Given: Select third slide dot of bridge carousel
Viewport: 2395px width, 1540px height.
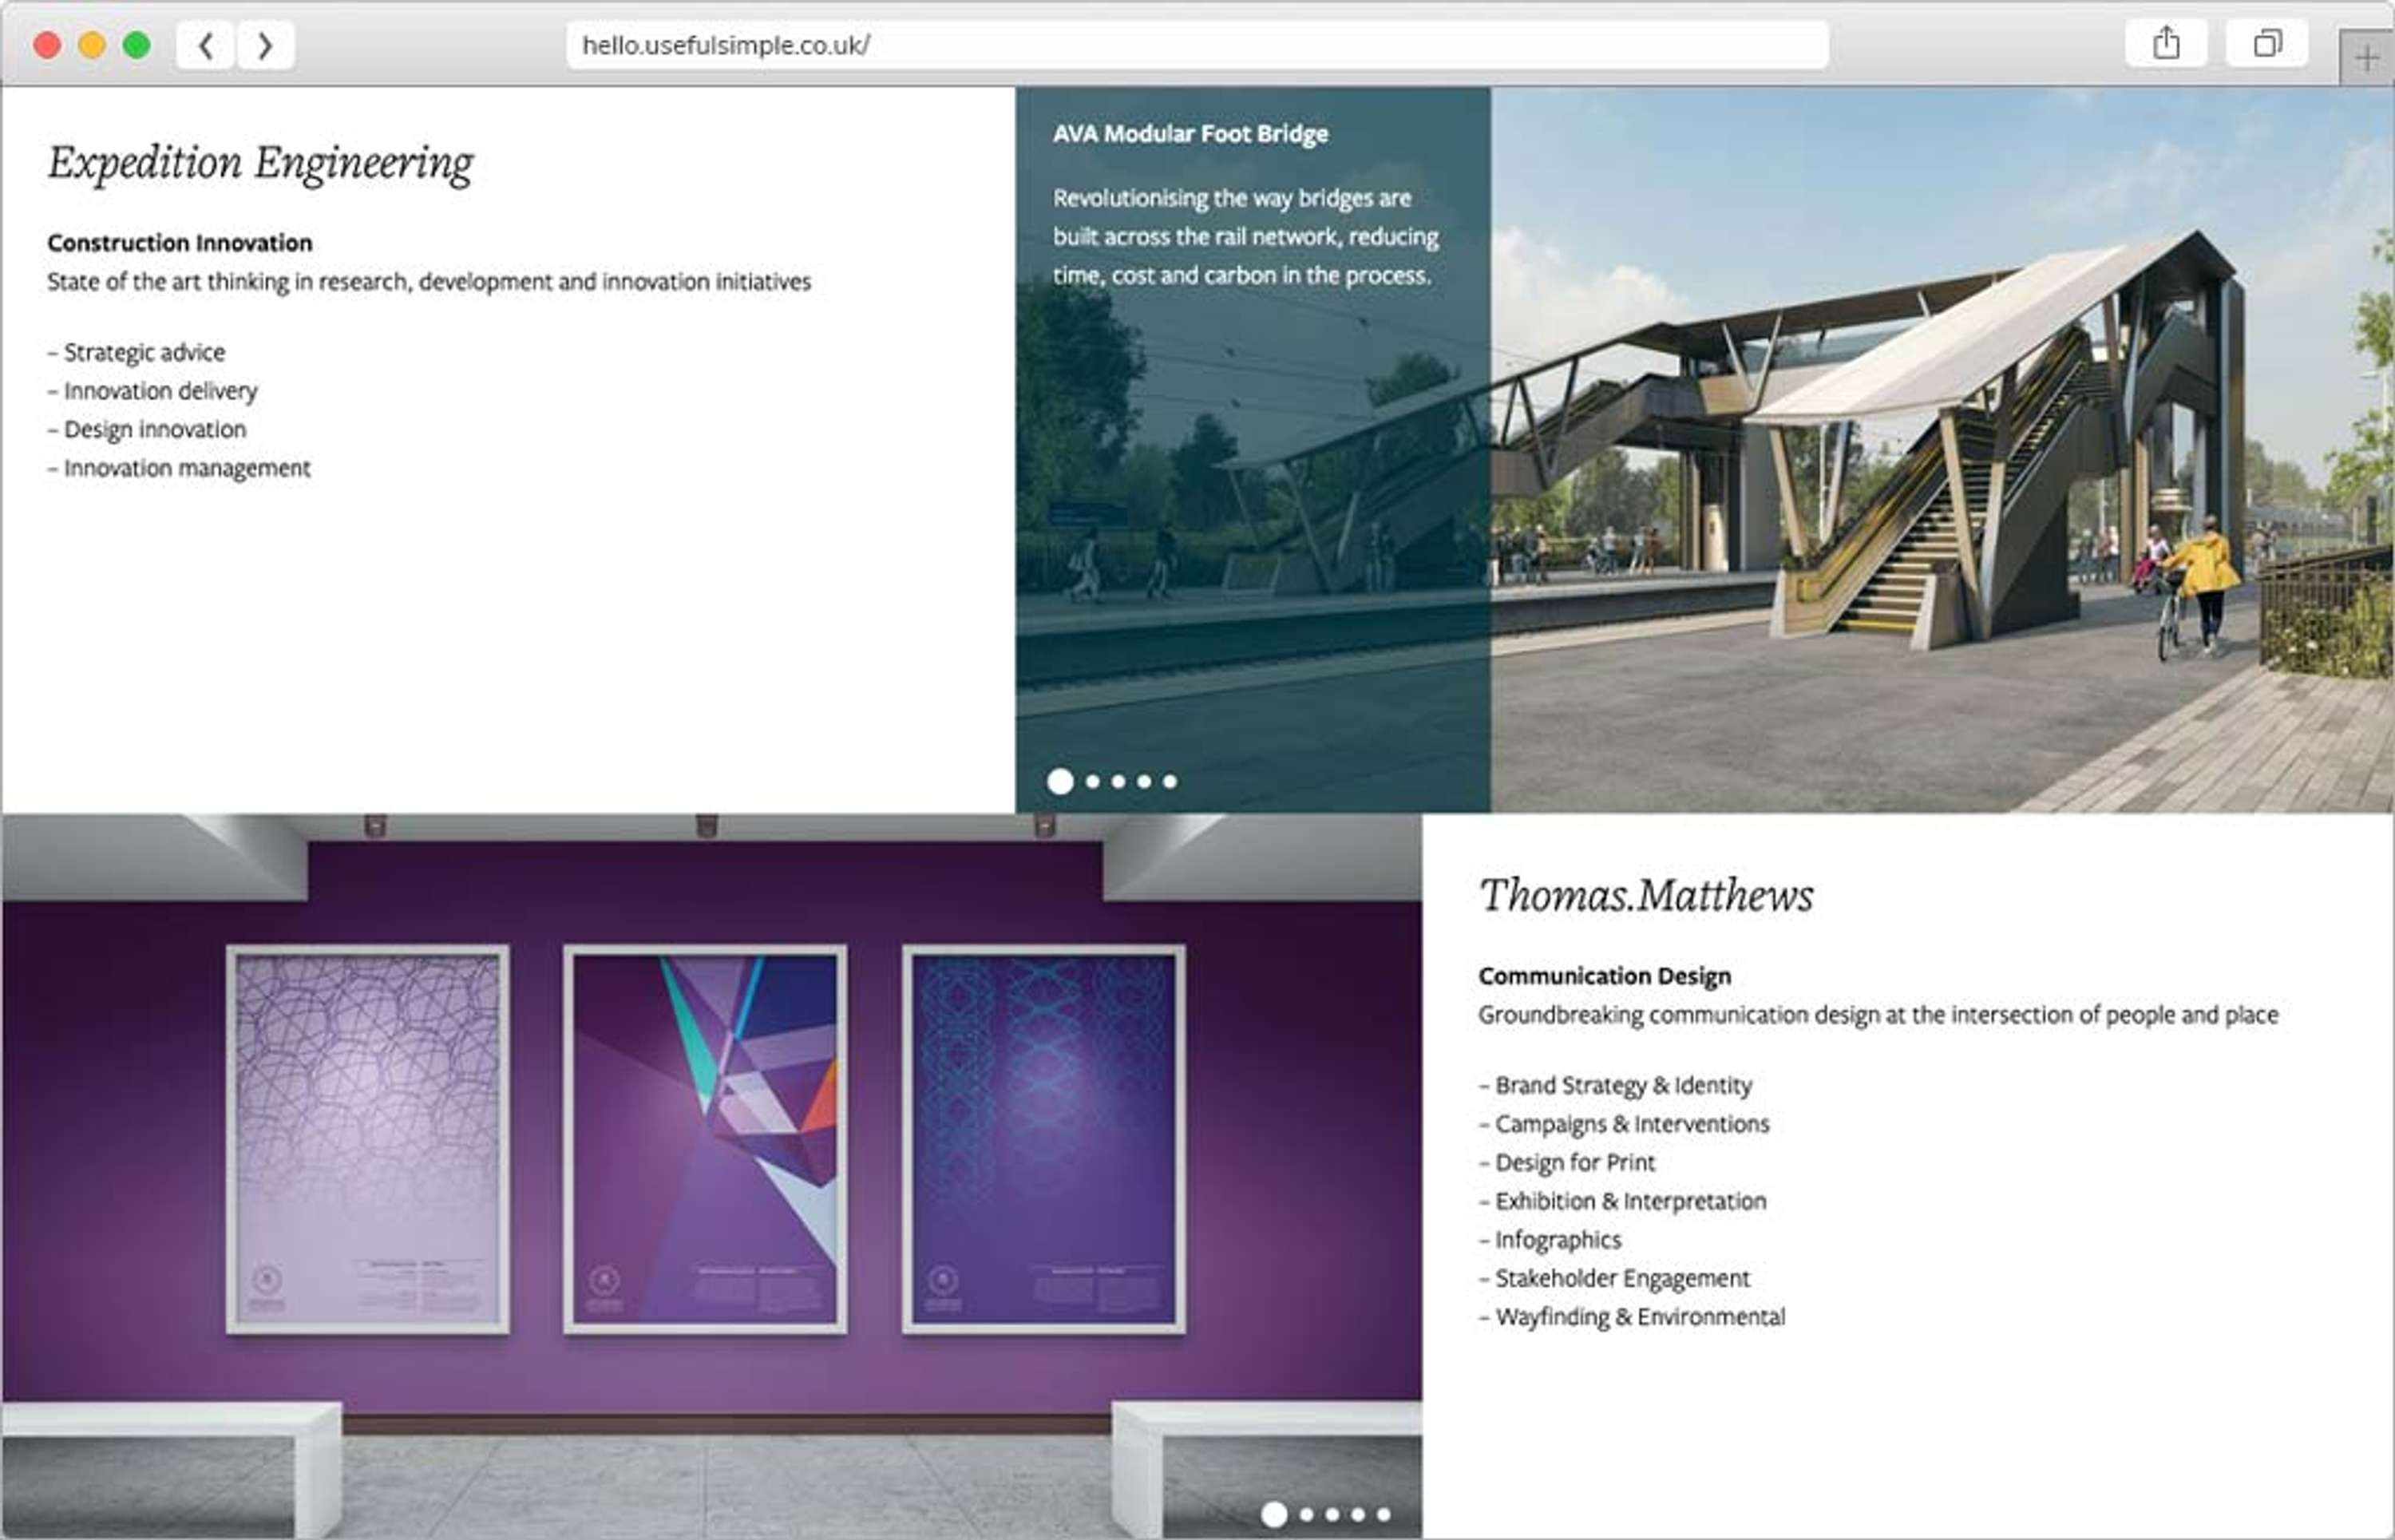Looking at the screenshot, I should (x=1119, y=782).
